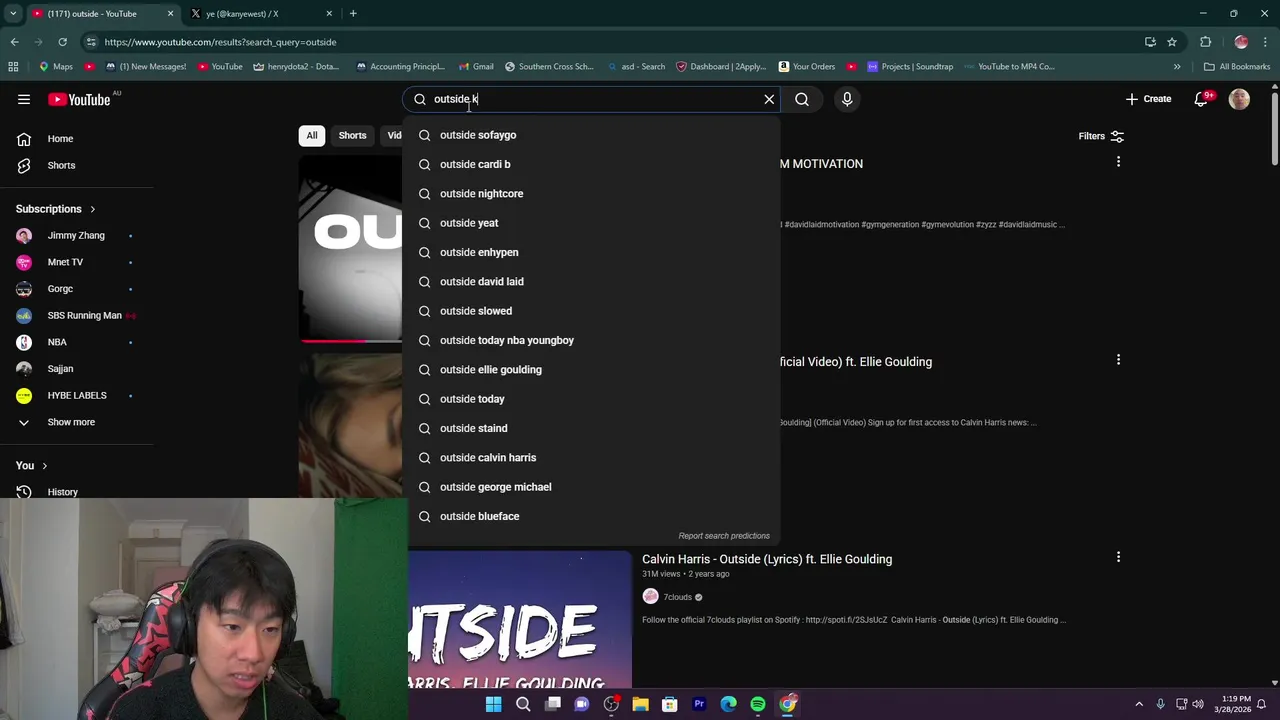Bookmark this page with the star icon

(1172, 42)
